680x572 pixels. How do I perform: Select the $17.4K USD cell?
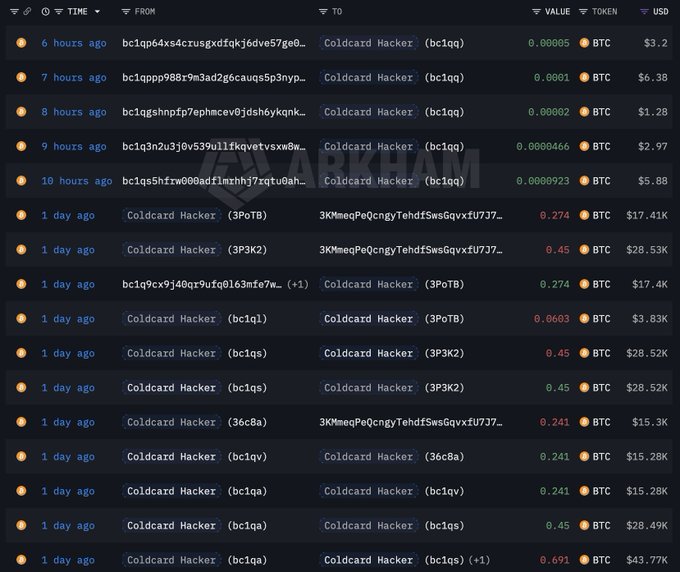pos(650,284)
